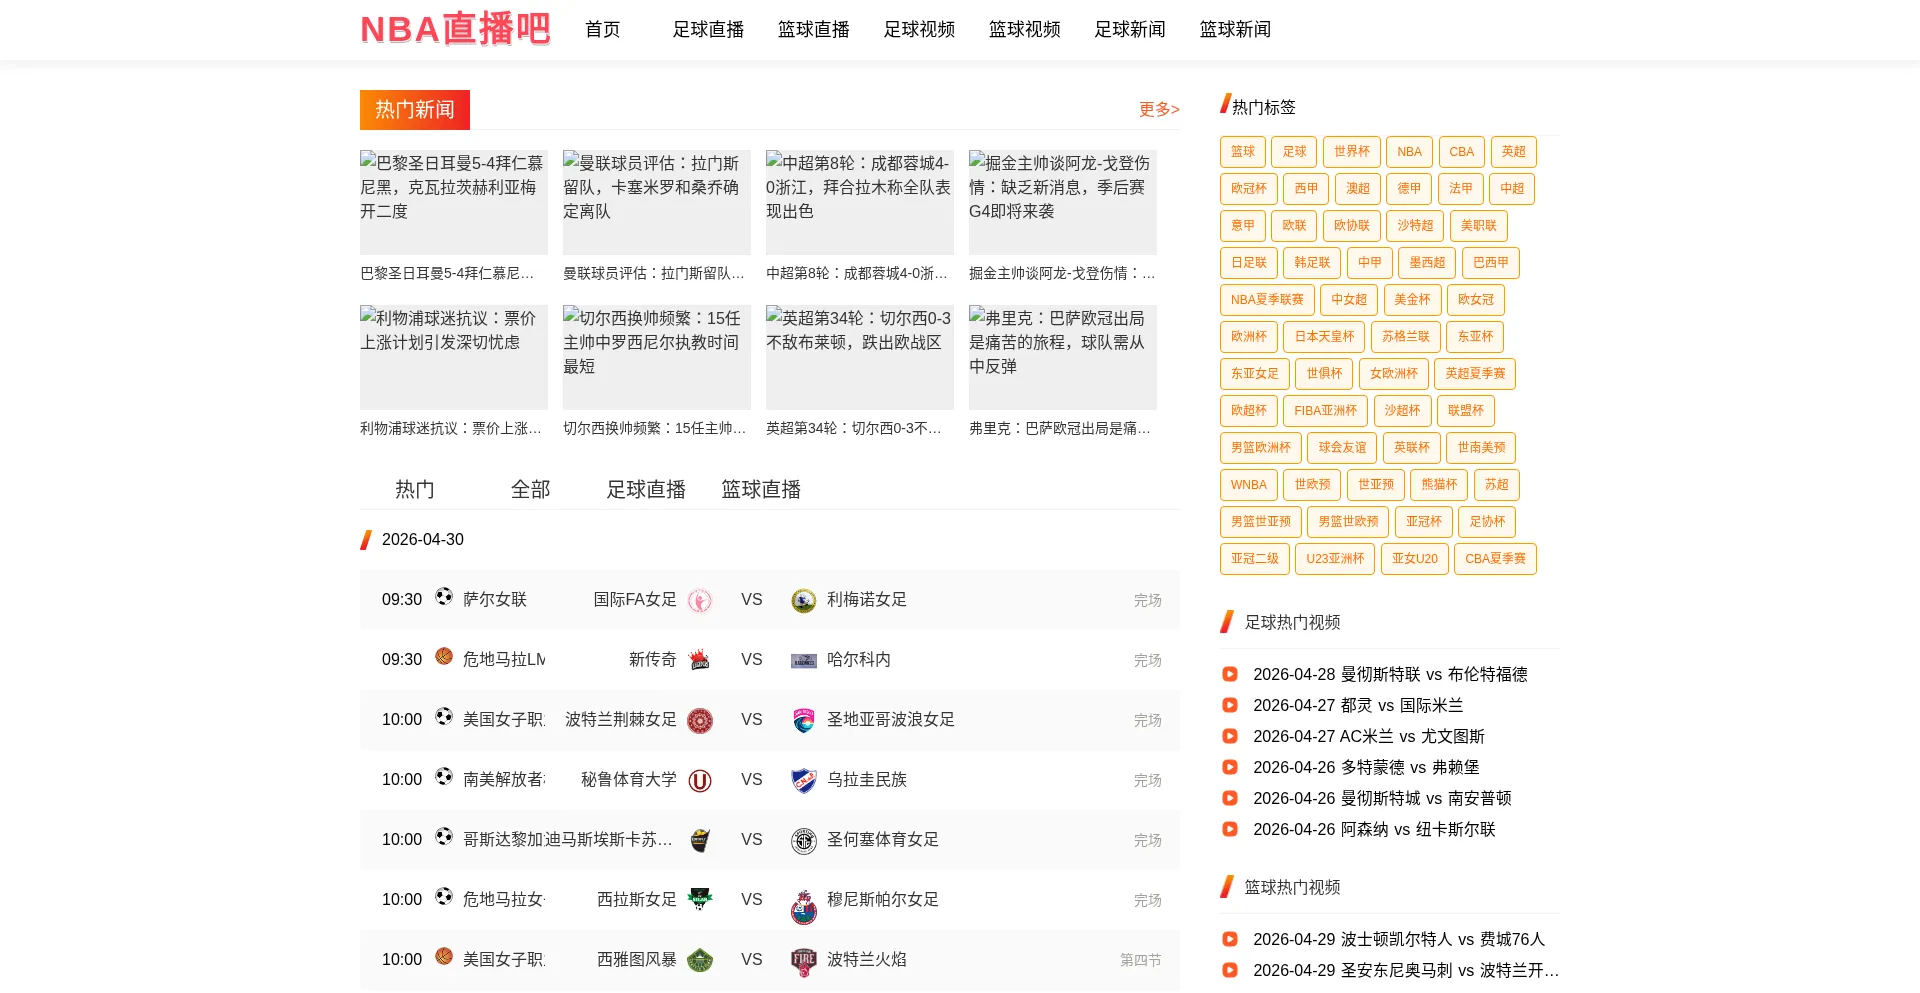Open 巴黎圣日耳曼5-4拜仁慕尼黑 news thumbnail
Viewport: 1920px width, 993px height.
click(x=454, y=202)
